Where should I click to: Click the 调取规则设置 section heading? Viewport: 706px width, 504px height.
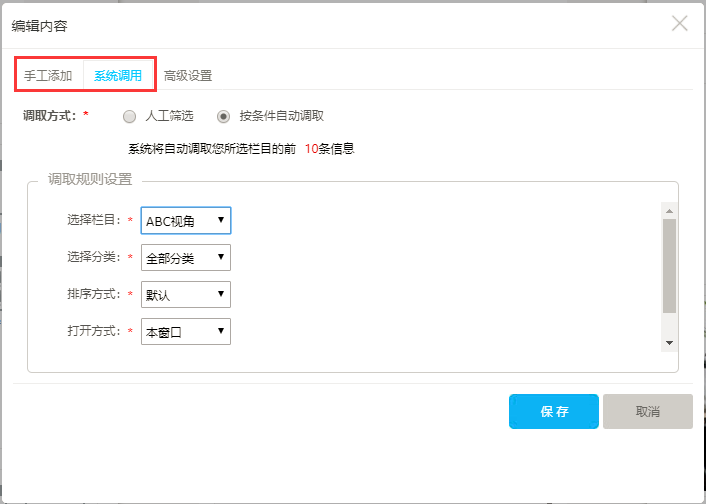point(90,181)
